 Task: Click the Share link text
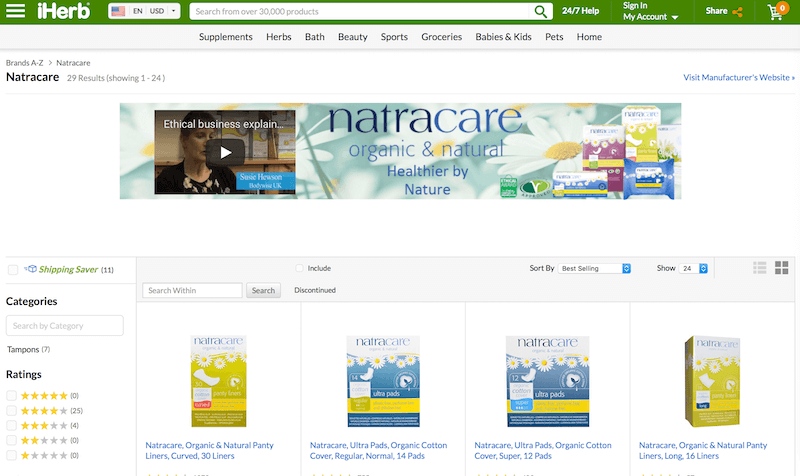pos(716,11)
